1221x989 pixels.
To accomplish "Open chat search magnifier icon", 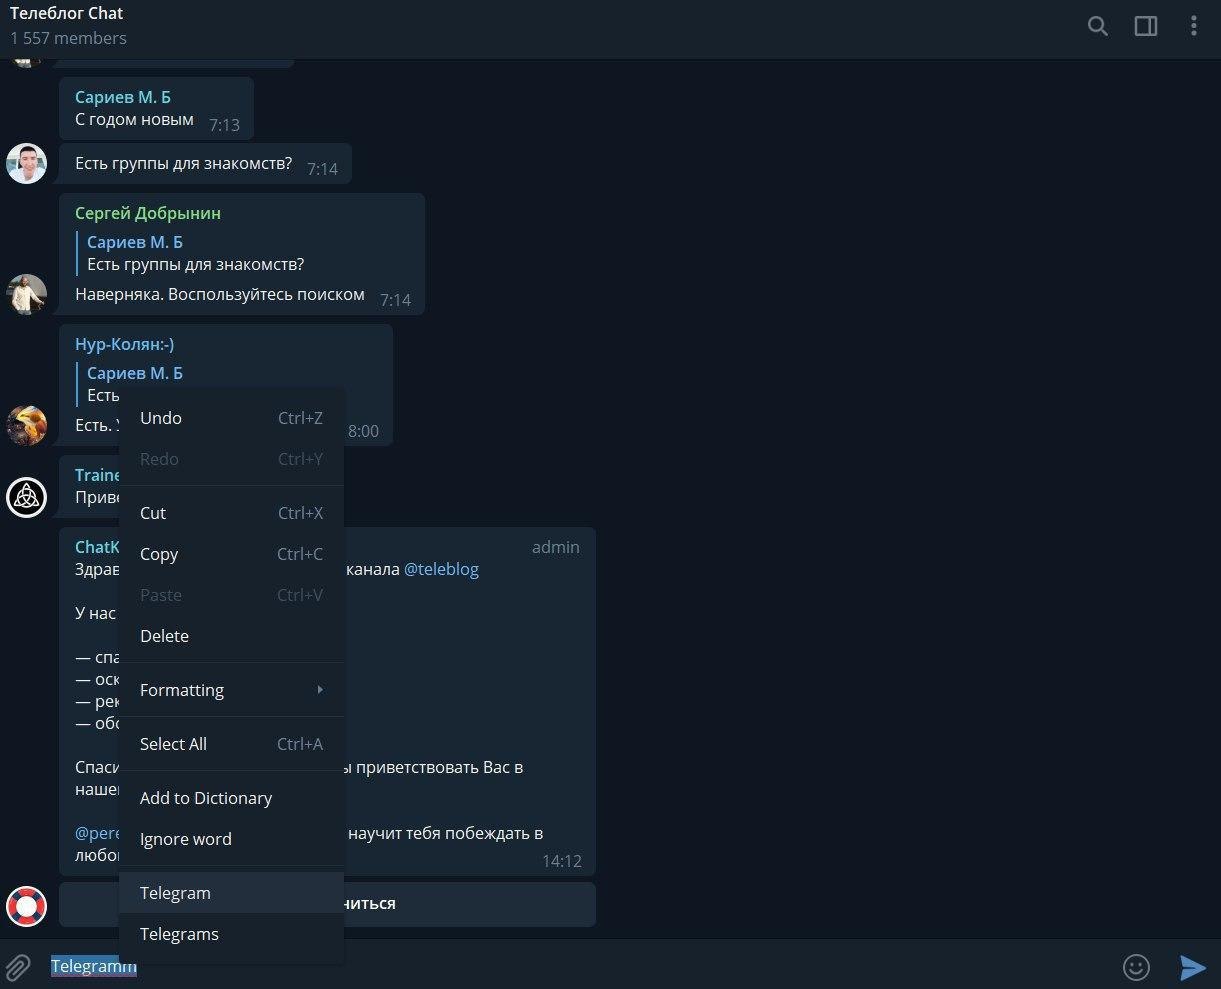I will tap(1097, 27).
